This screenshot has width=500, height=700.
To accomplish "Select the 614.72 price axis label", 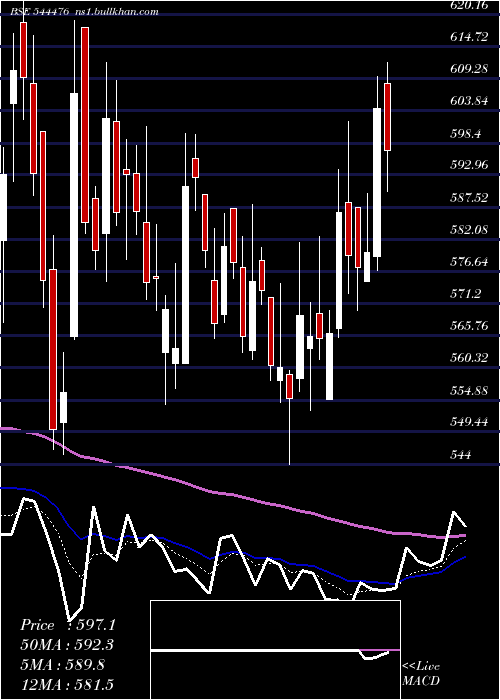I will tap(469, 37).
